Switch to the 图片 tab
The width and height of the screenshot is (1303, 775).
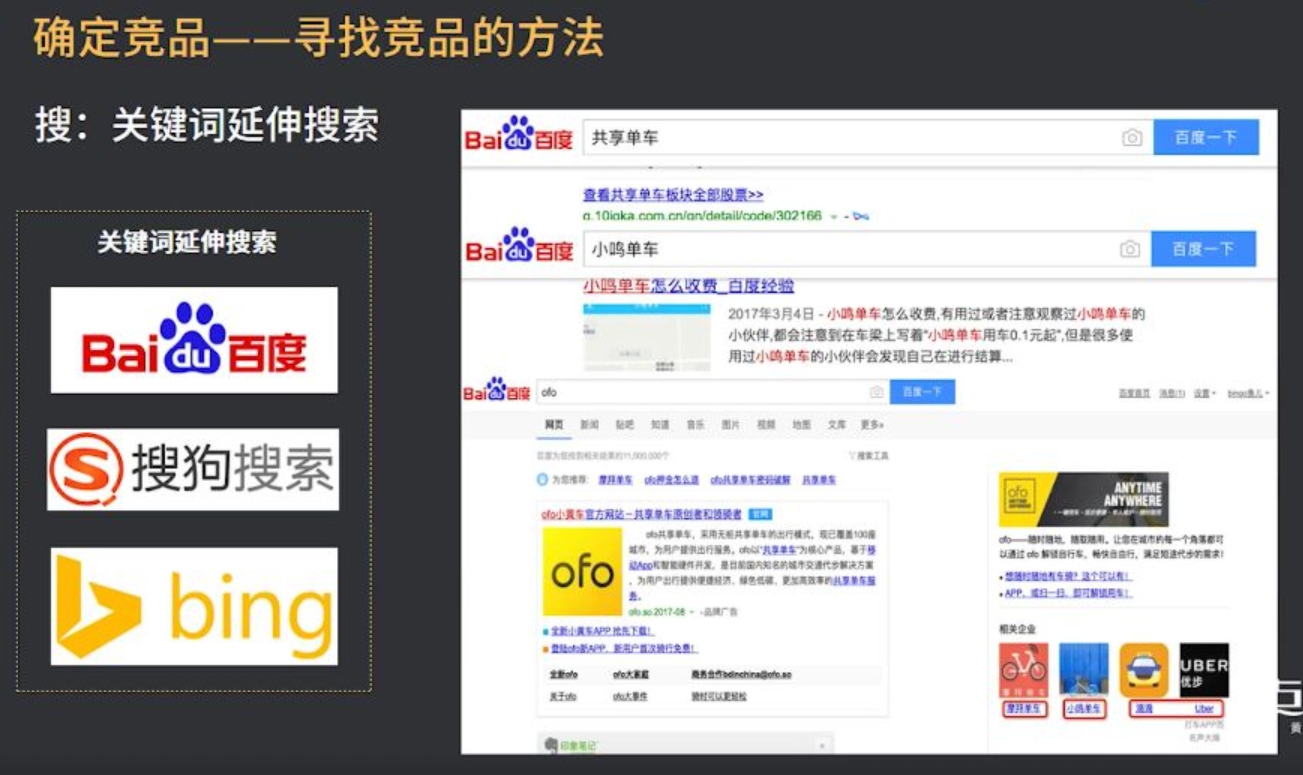731,425
